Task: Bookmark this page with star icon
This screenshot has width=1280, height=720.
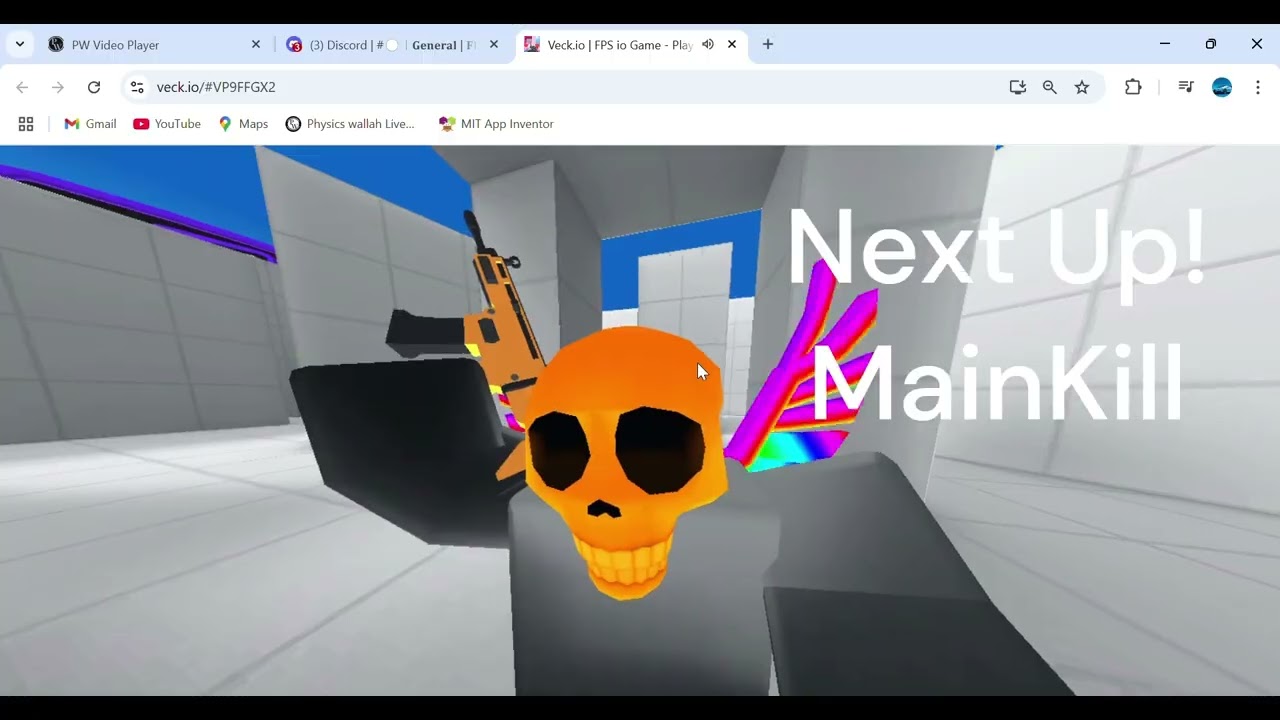Action: coord(1082,87)
